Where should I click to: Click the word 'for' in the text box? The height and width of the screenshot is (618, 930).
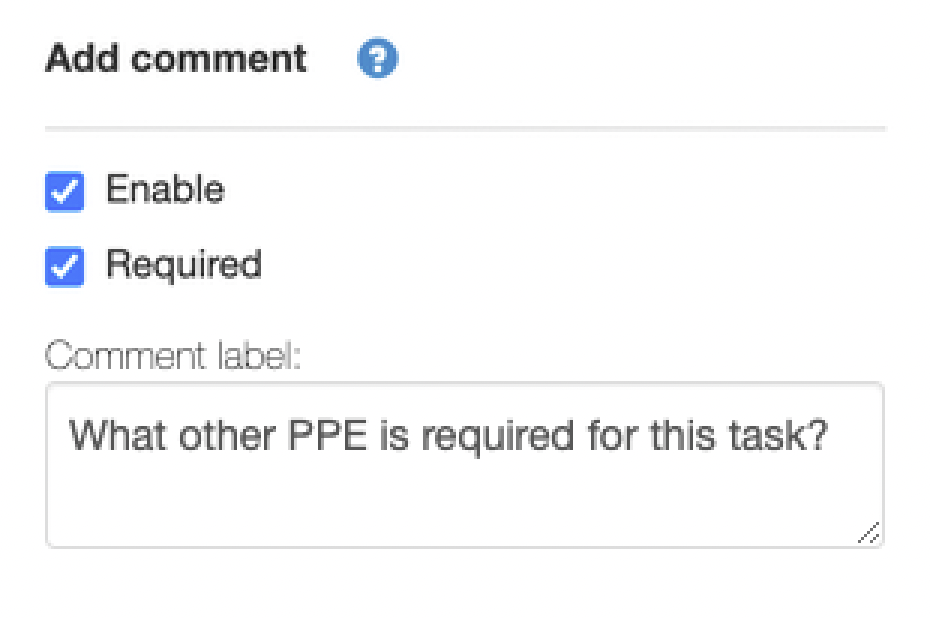[613, 435]
